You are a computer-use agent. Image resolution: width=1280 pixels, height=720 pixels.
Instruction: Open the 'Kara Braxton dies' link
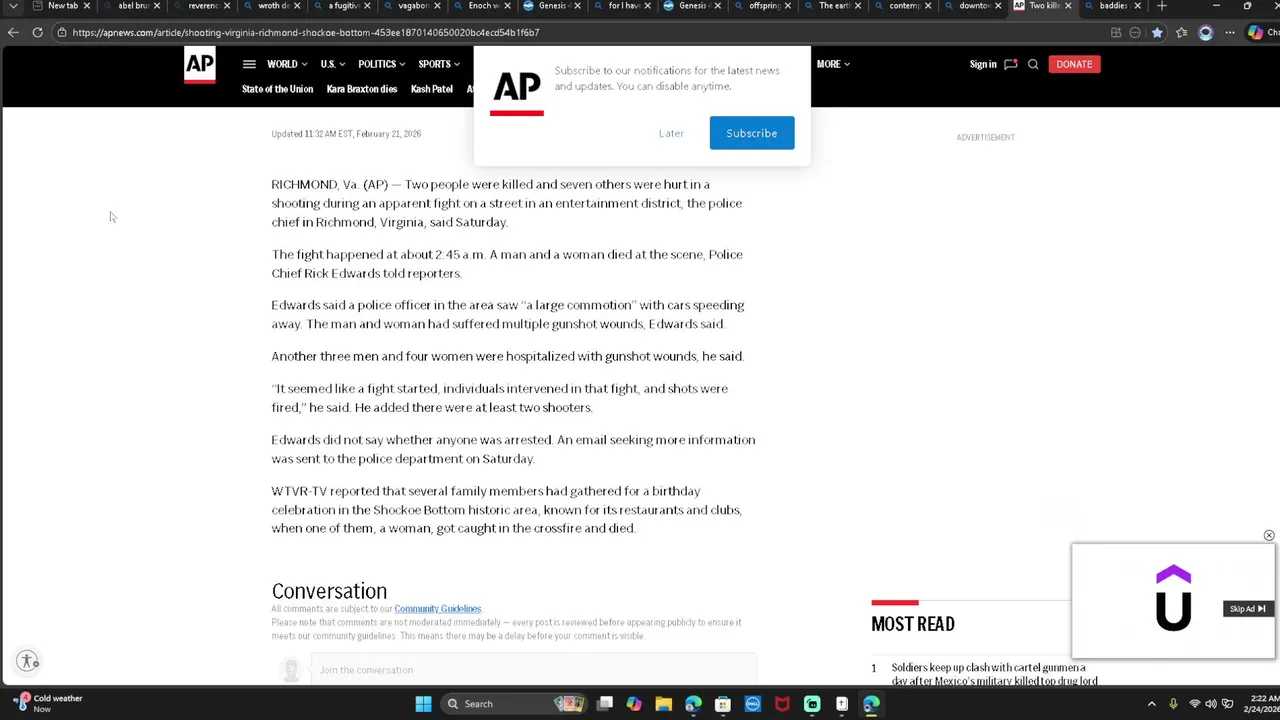(x=361, y=89)
